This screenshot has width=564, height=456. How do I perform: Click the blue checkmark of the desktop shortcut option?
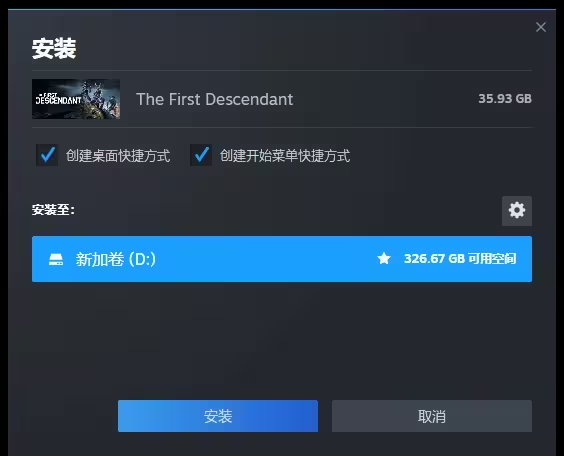click(47, 154)
